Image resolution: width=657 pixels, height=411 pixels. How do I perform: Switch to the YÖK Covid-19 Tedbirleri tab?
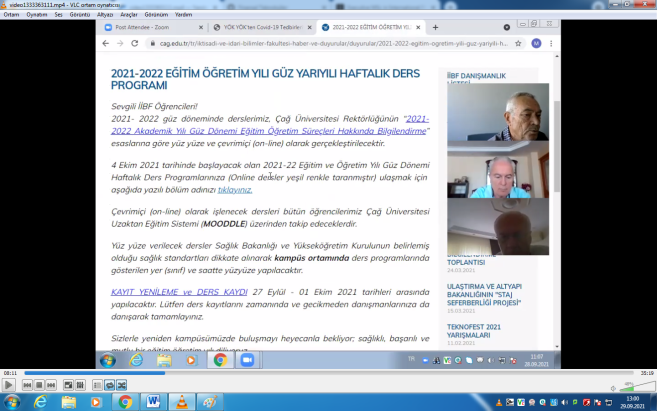coord(262,27)
